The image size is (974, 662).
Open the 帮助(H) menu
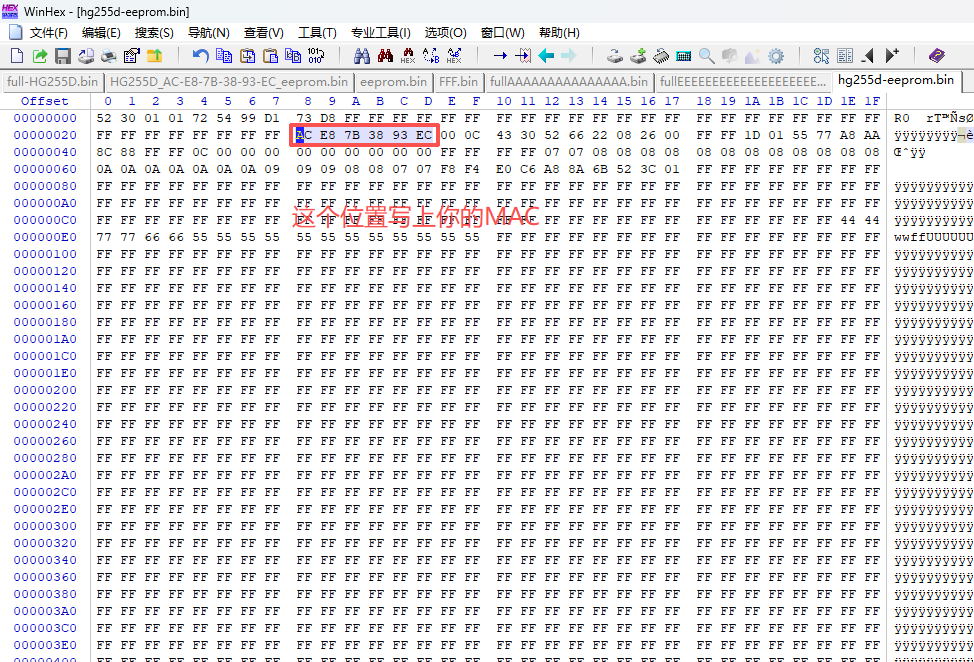point(559,33)
